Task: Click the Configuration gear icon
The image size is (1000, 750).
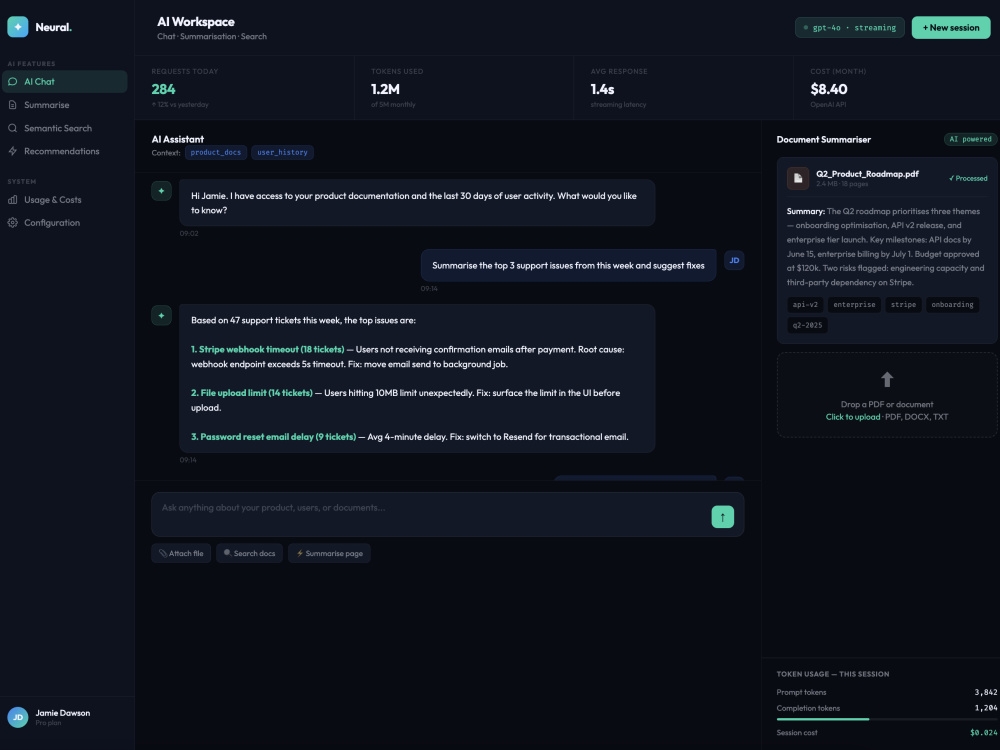Action: click(x=13, y=223)
